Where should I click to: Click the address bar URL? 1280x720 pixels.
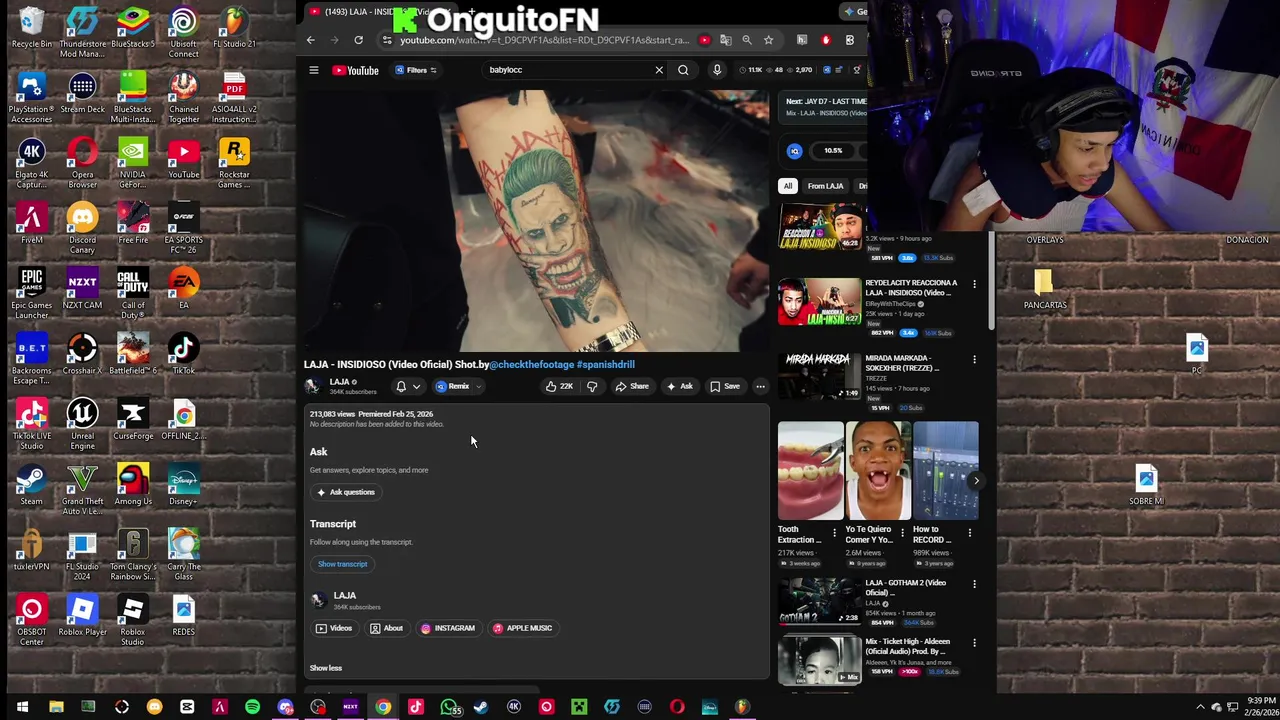[544, 40]
